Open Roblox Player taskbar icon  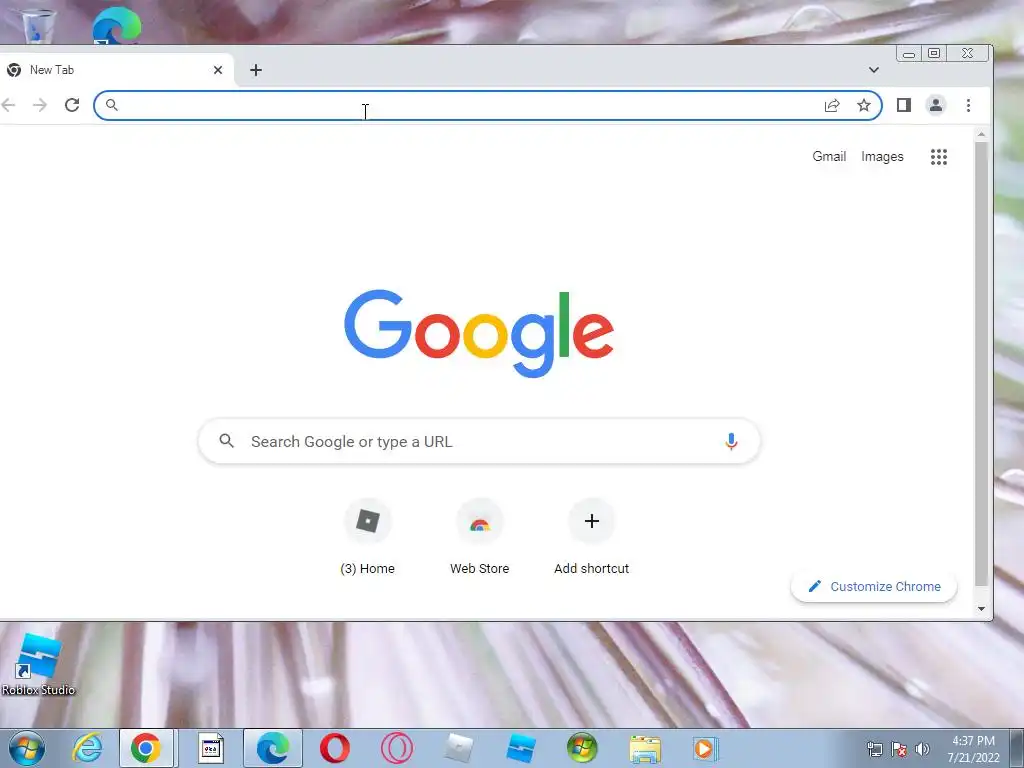click(x=459, y=748)
